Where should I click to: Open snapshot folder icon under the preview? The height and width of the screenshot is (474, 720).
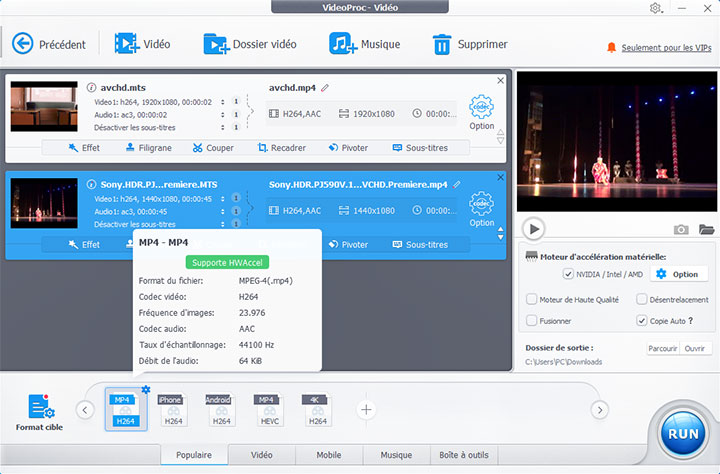(x=706, y=229)
